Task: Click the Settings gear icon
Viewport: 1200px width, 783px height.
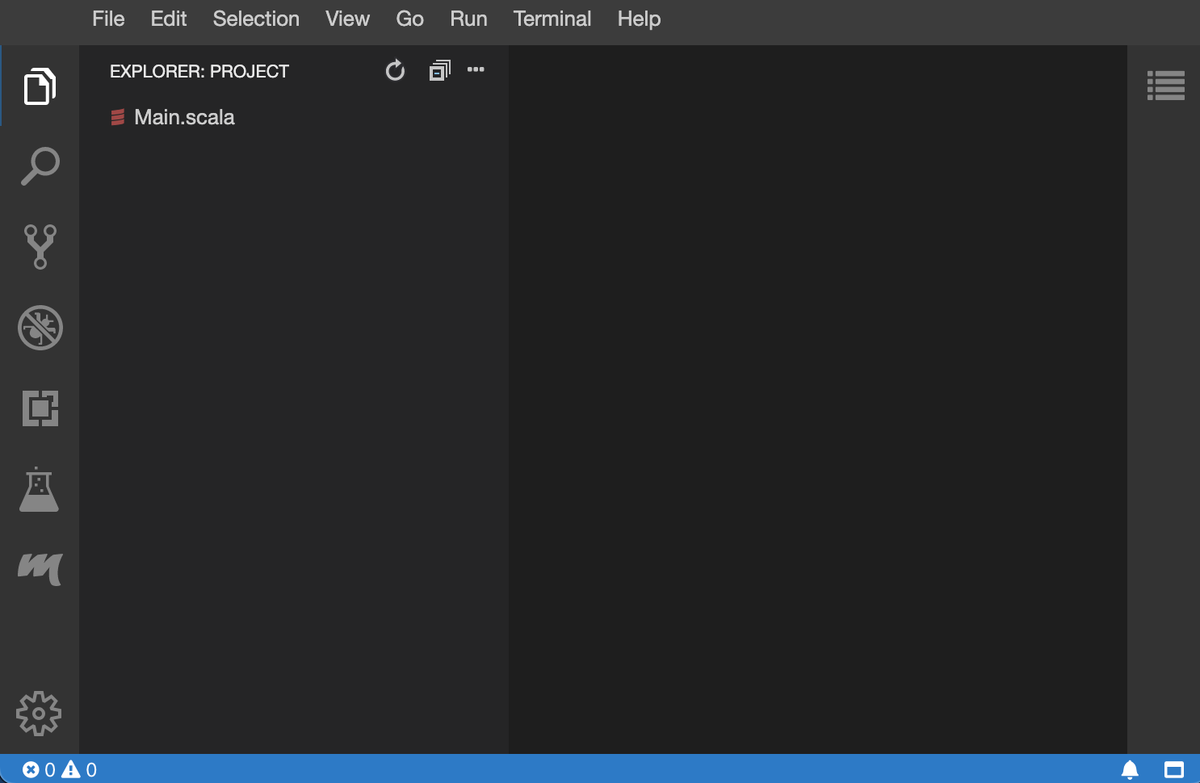Action: [x=40, y=713]
